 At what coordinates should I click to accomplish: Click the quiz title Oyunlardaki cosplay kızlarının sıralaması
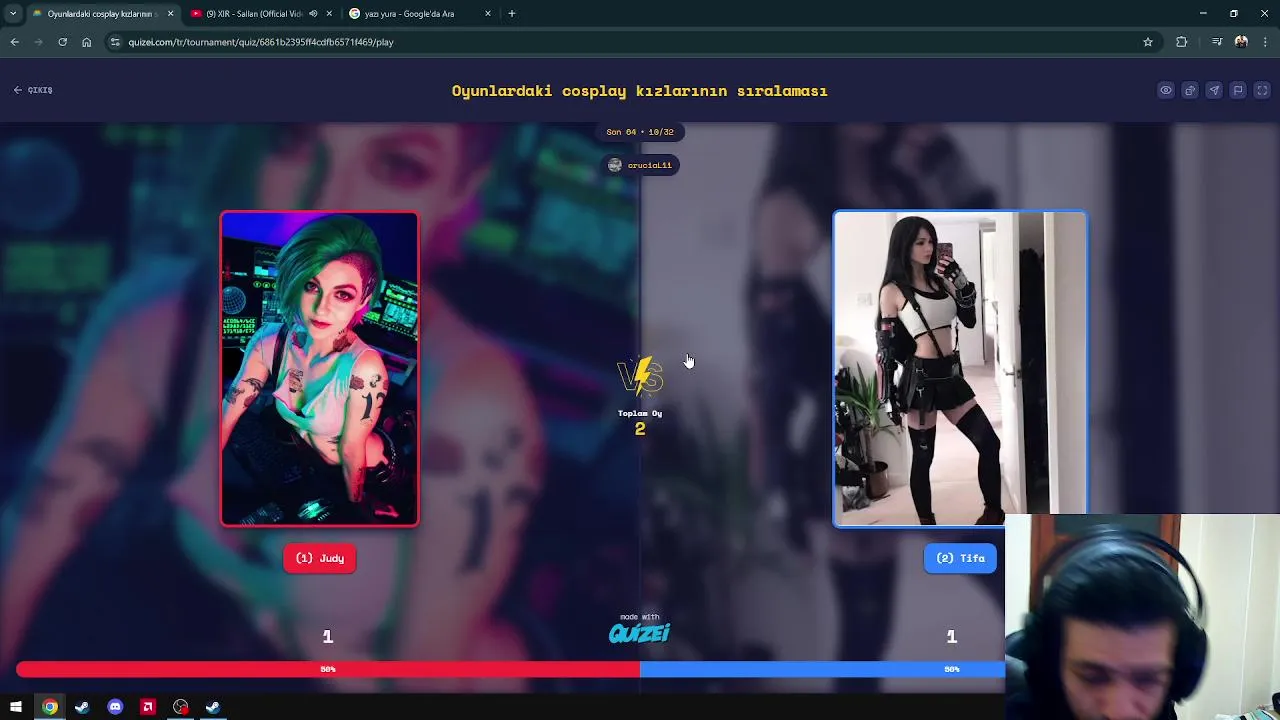pos(640,91)
